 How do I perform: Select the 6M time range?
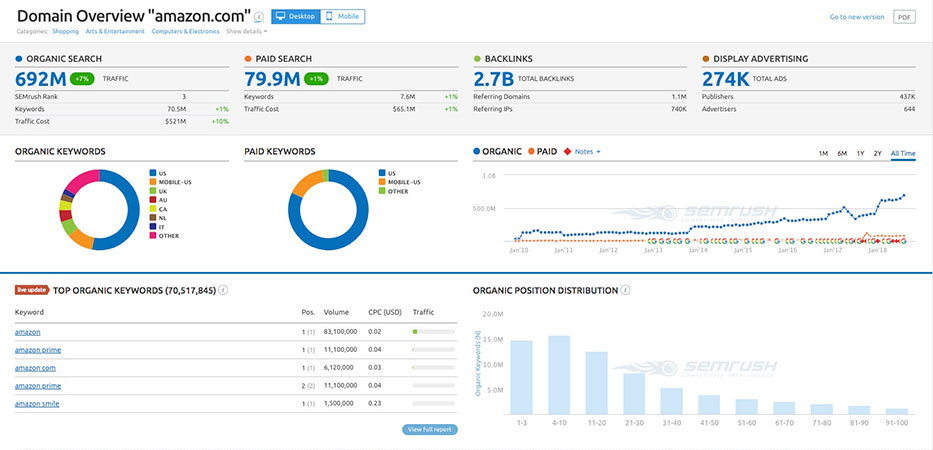point(842,154)
